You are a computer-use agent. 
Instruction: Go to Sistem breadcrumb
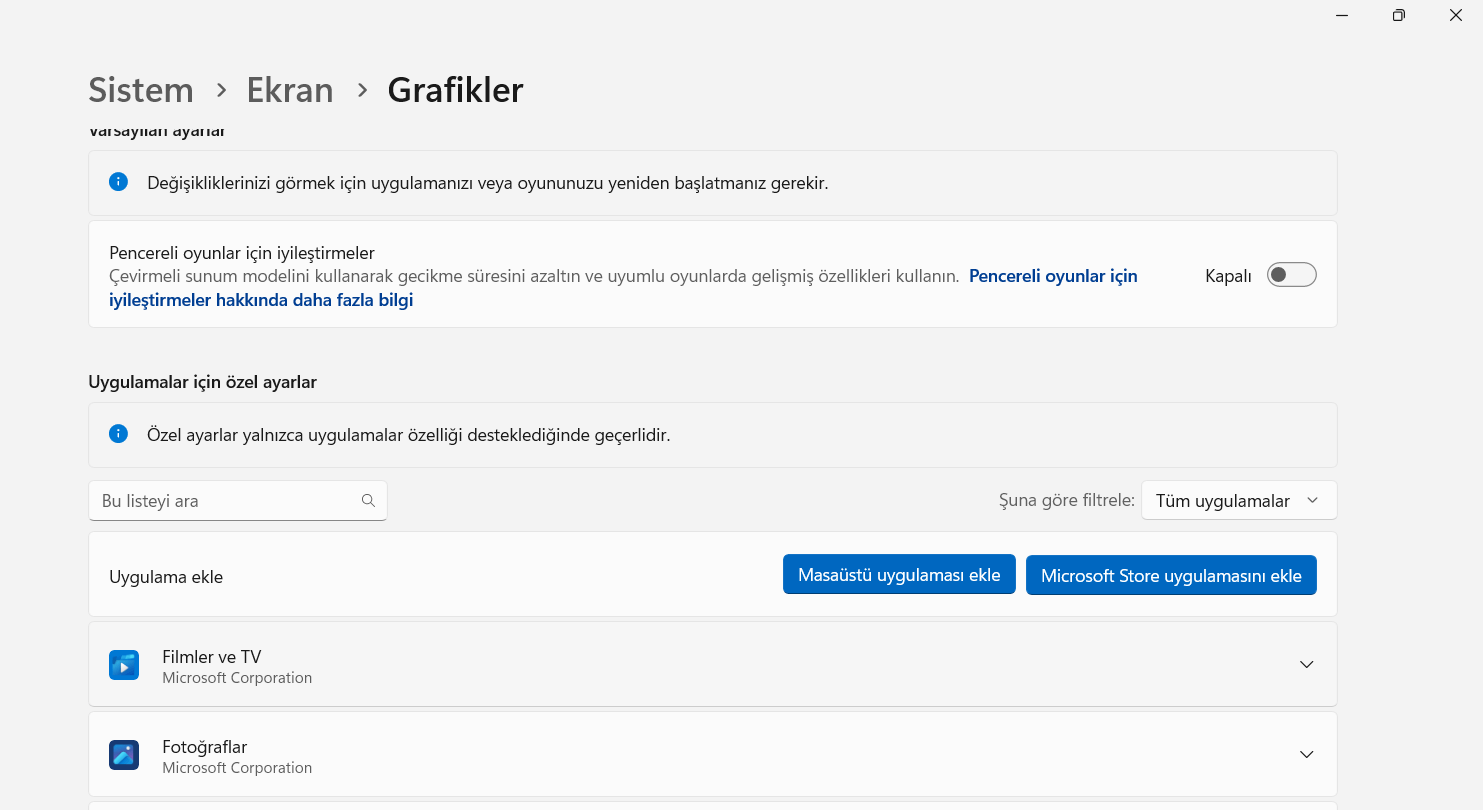[x=141, y=90]
